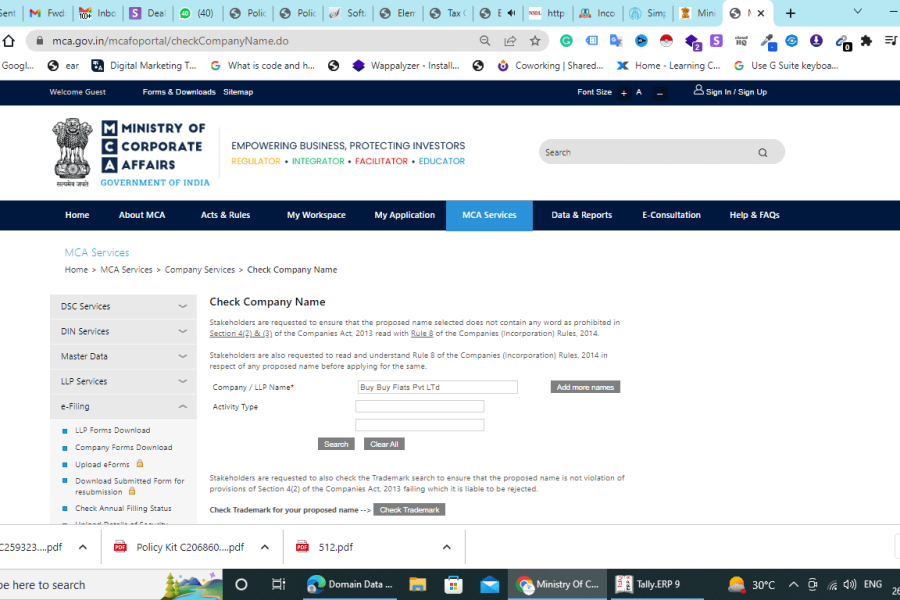
Task: Click the Clear All button
Action: (x=384, y=444)
